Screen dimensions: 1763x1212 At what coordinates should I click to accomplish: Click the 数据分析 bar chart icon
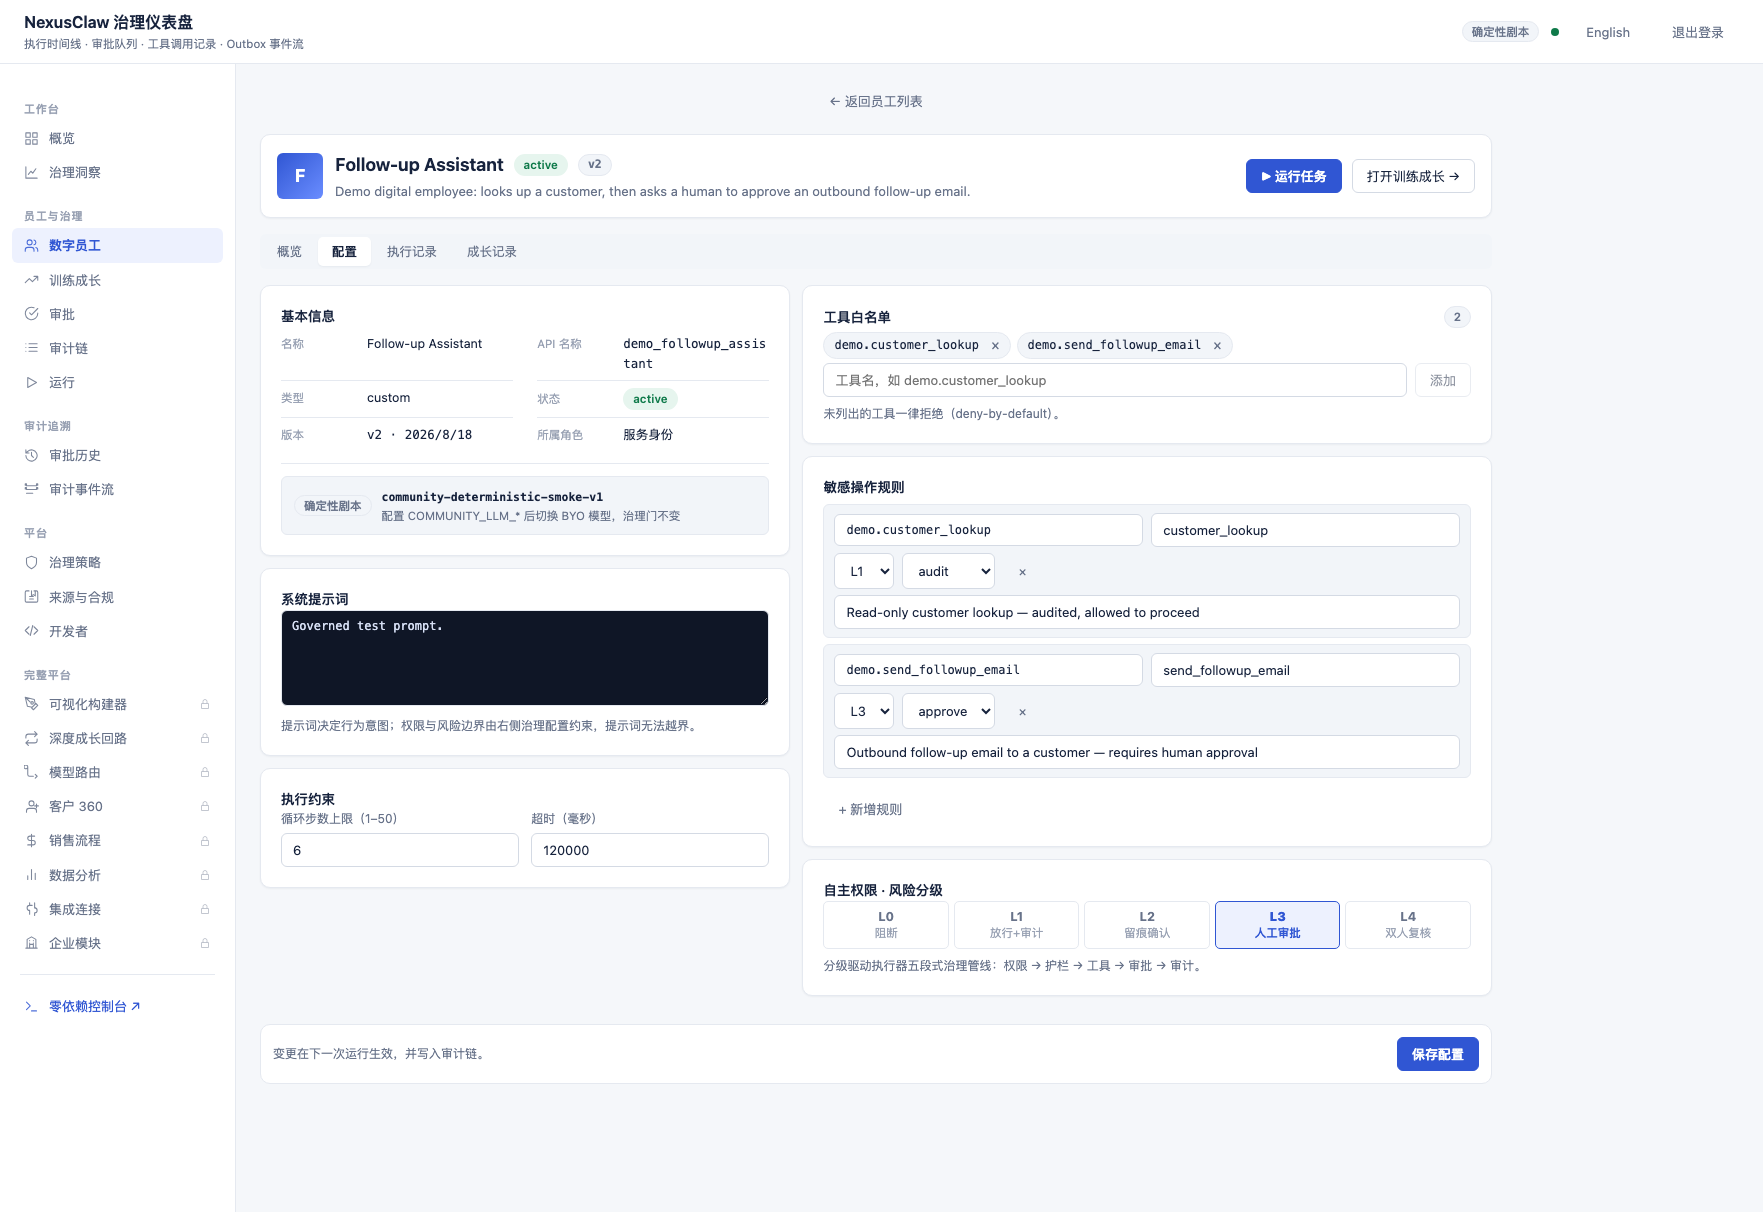click(31, 876)
